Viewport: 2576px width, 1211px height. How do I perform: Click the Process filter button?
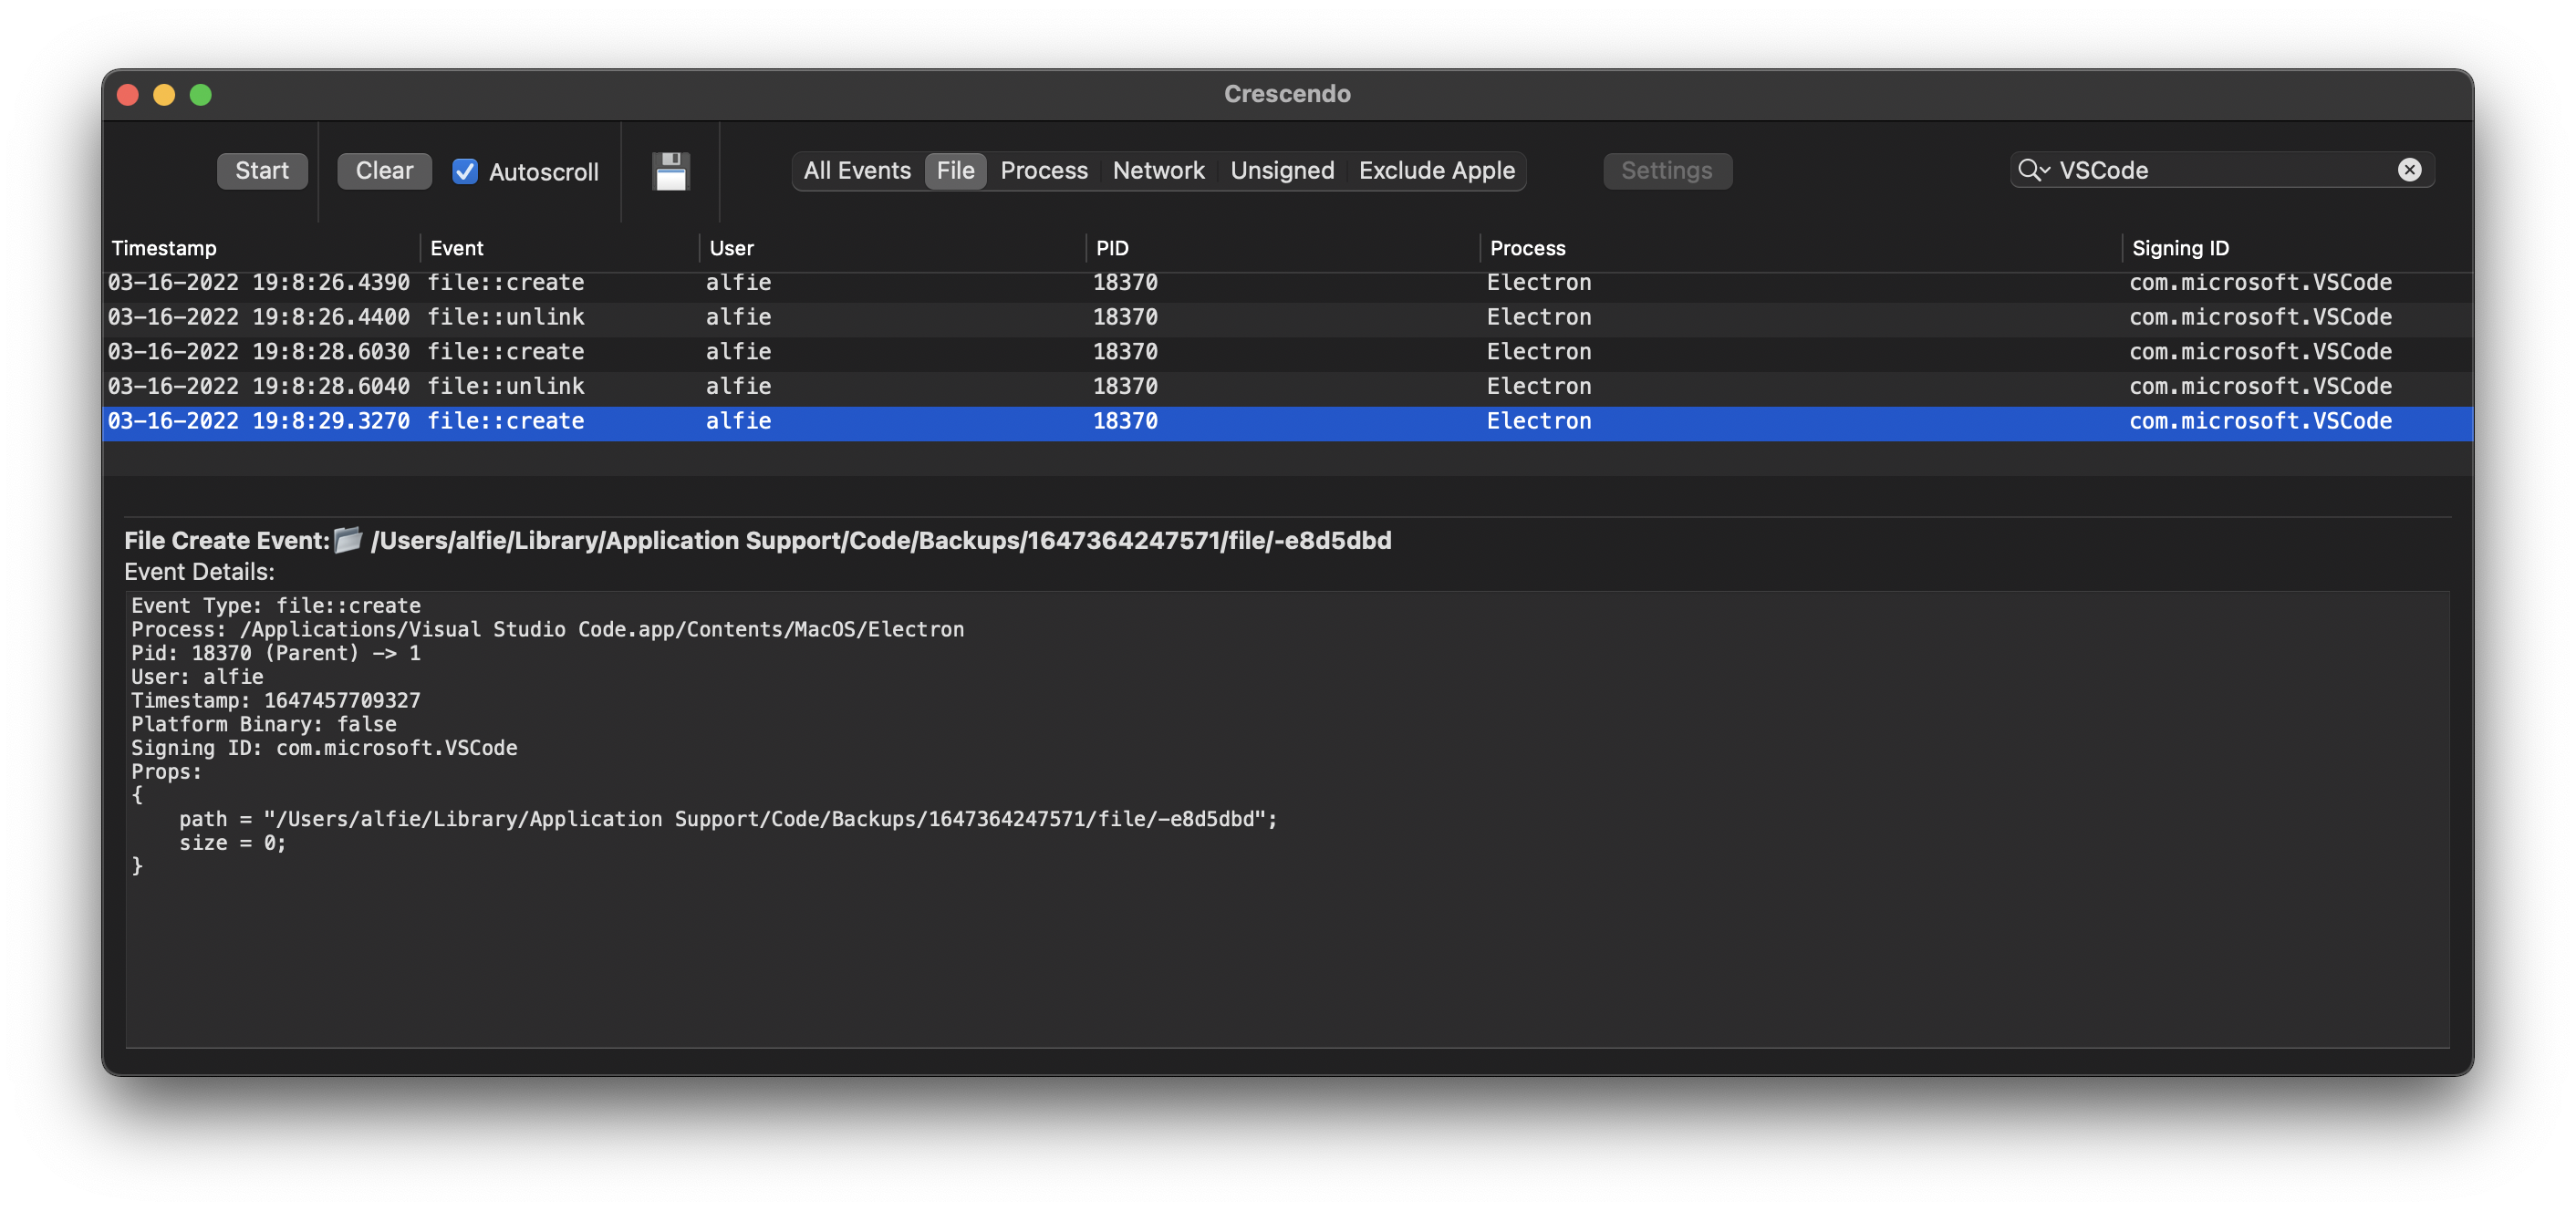coord(1044,171)
